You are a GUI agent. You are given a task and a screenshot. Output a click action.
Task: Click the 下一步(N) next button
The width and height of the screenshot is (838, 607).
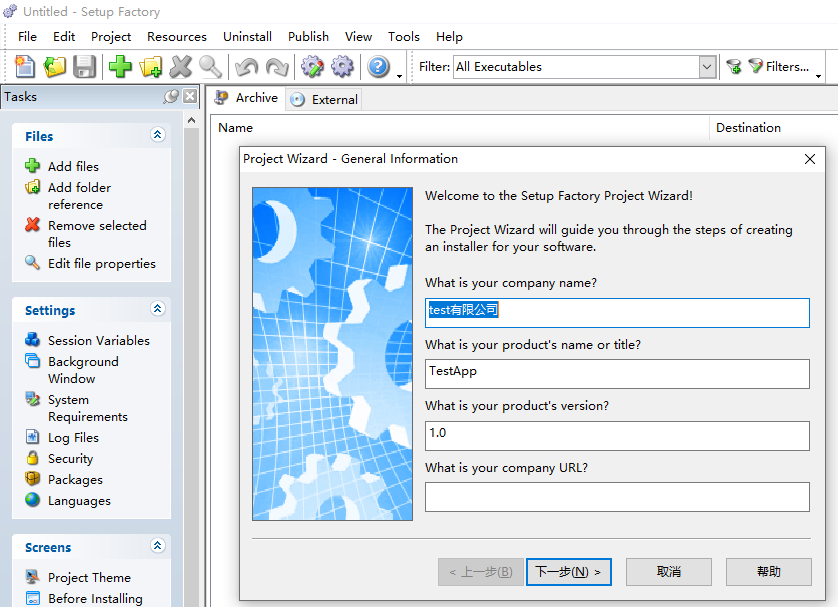[569, 572]
